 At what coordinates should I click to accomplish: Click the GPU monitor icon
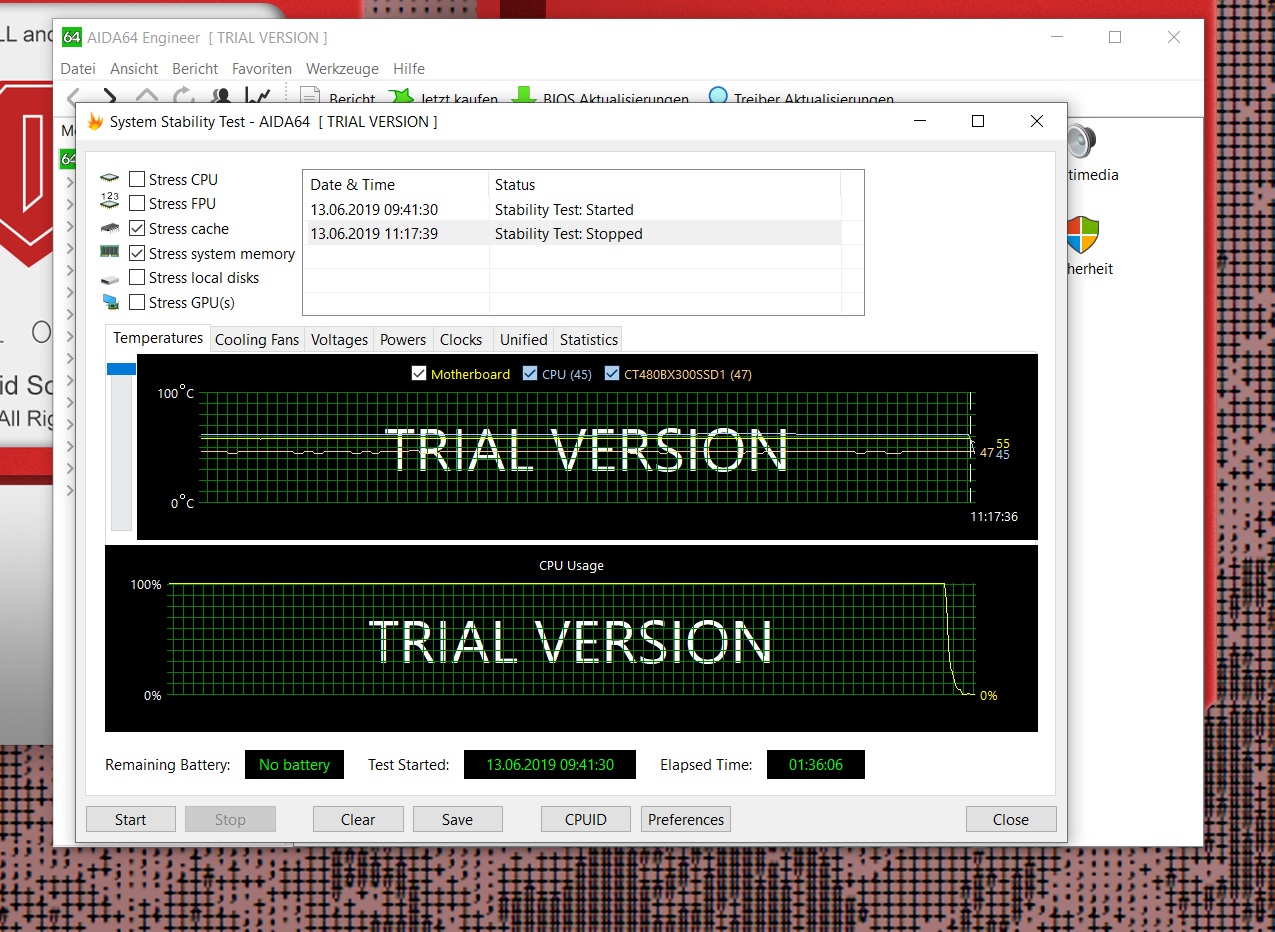pos(110,302)
